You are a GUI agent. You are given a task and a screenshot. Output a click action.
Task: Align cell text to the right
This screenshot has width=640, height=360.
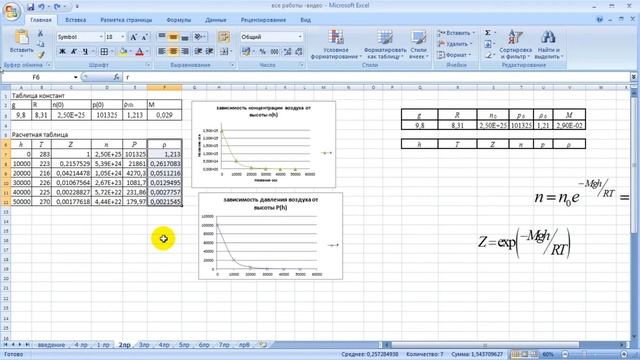coord(184,51)
